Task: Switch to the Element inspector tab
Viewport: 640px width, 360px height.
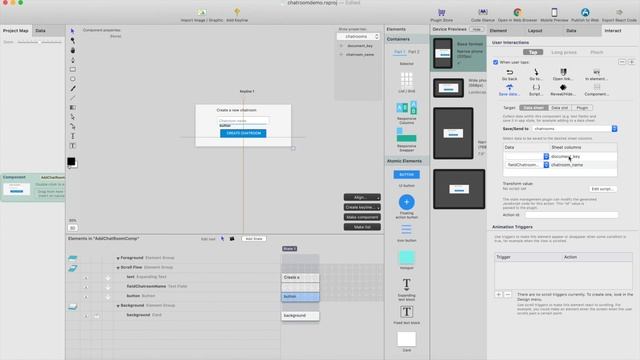Action: 498,31
